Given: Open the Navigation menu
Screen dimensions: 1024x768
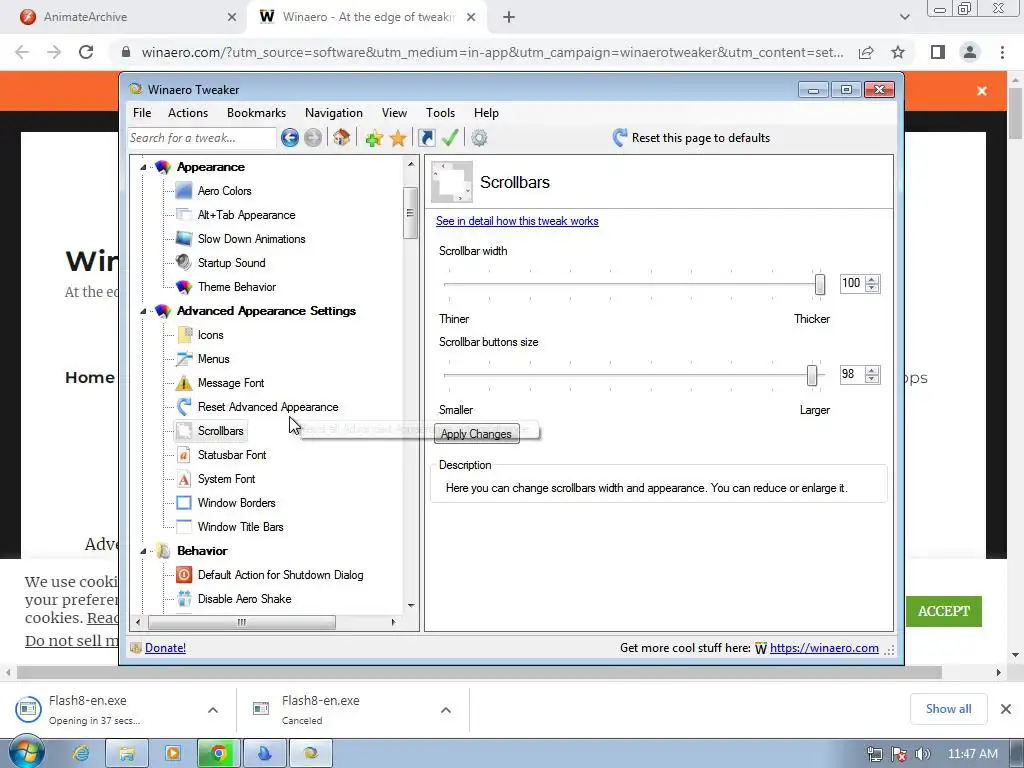Looking at the screenshot, I should pyautogui.click(x=334, y=113).
